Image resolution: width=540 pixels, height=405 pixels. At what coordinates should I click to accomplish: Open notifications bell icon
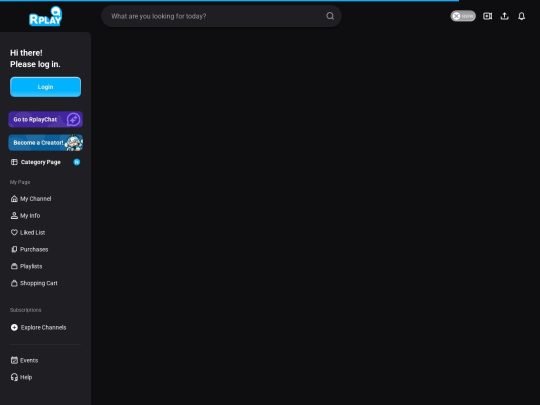521,16
